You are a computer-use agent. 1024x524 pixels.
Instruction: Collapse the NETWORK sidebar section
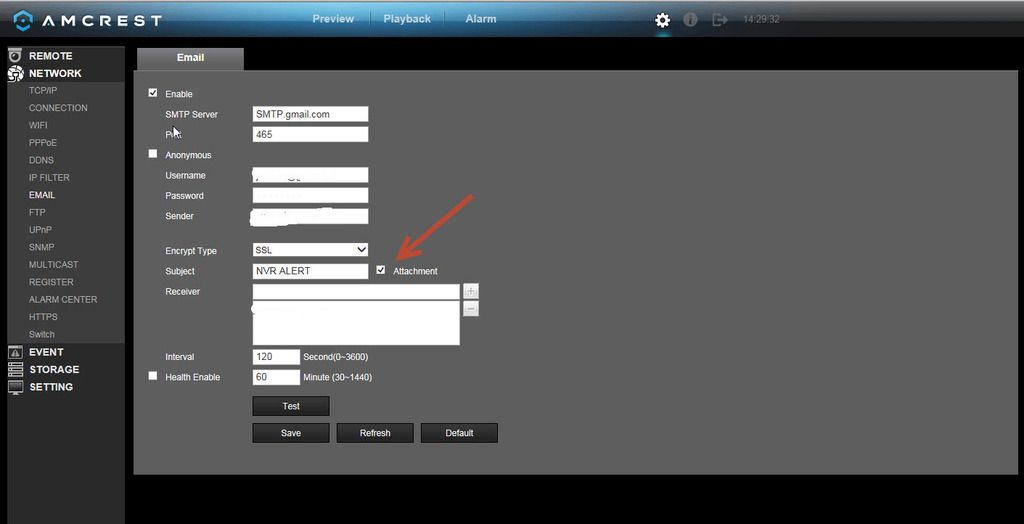(x=55, y=73)
